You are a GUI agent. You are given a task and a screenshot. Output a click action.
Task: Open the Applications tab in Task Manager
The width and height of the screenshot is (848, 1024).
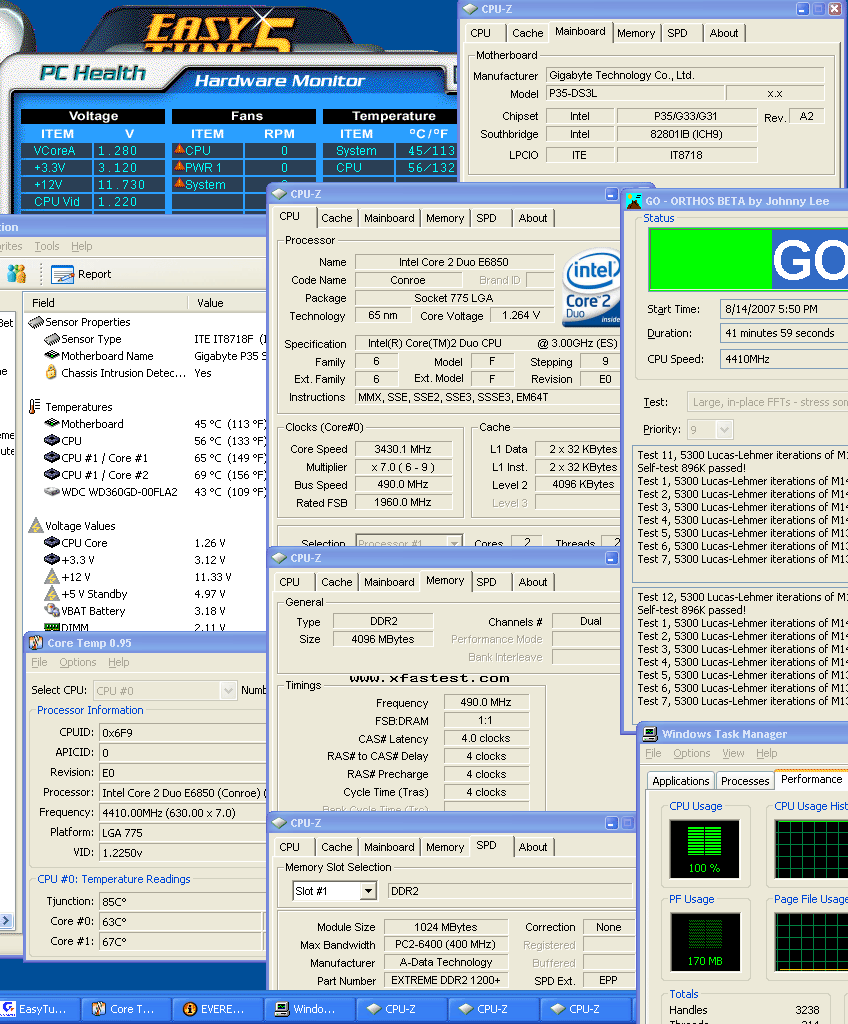(680, 781)
